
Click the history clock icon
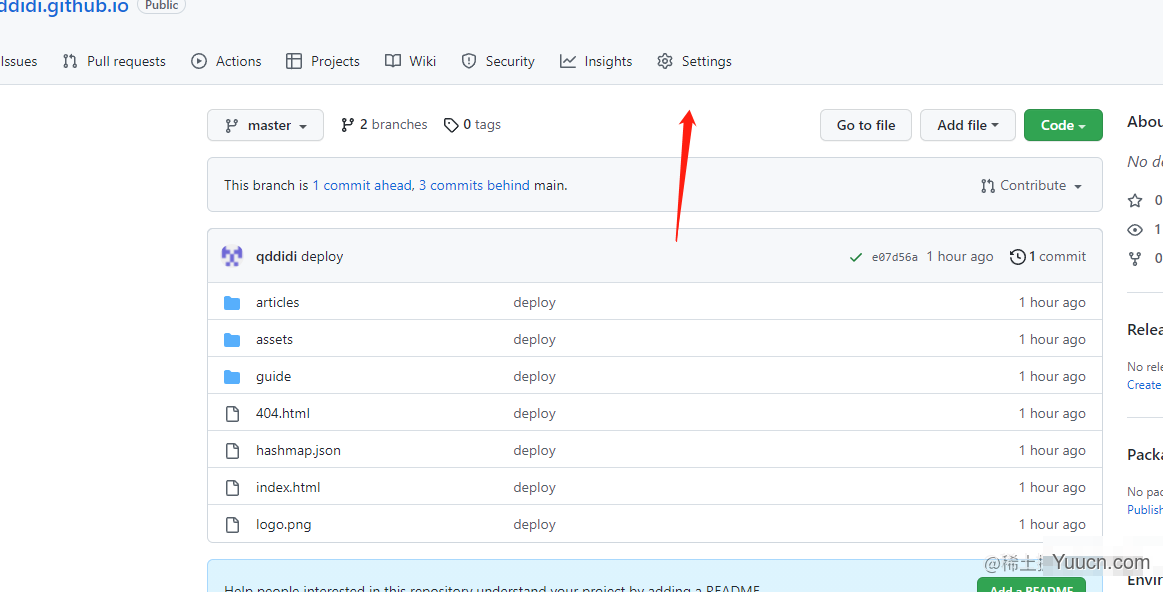pos(1018,257)
